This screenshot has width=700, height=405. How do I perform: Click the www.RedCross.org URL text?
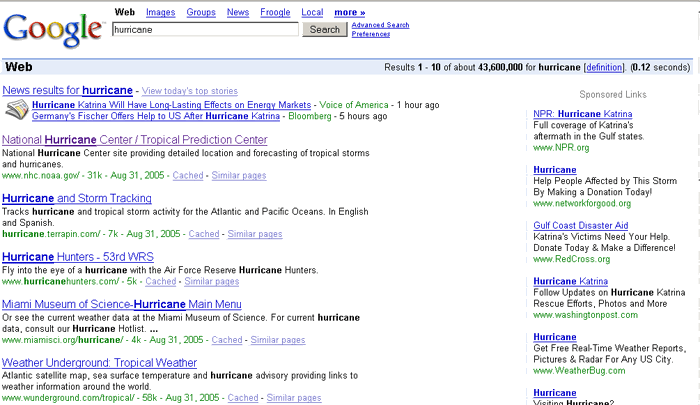point(571,259)
